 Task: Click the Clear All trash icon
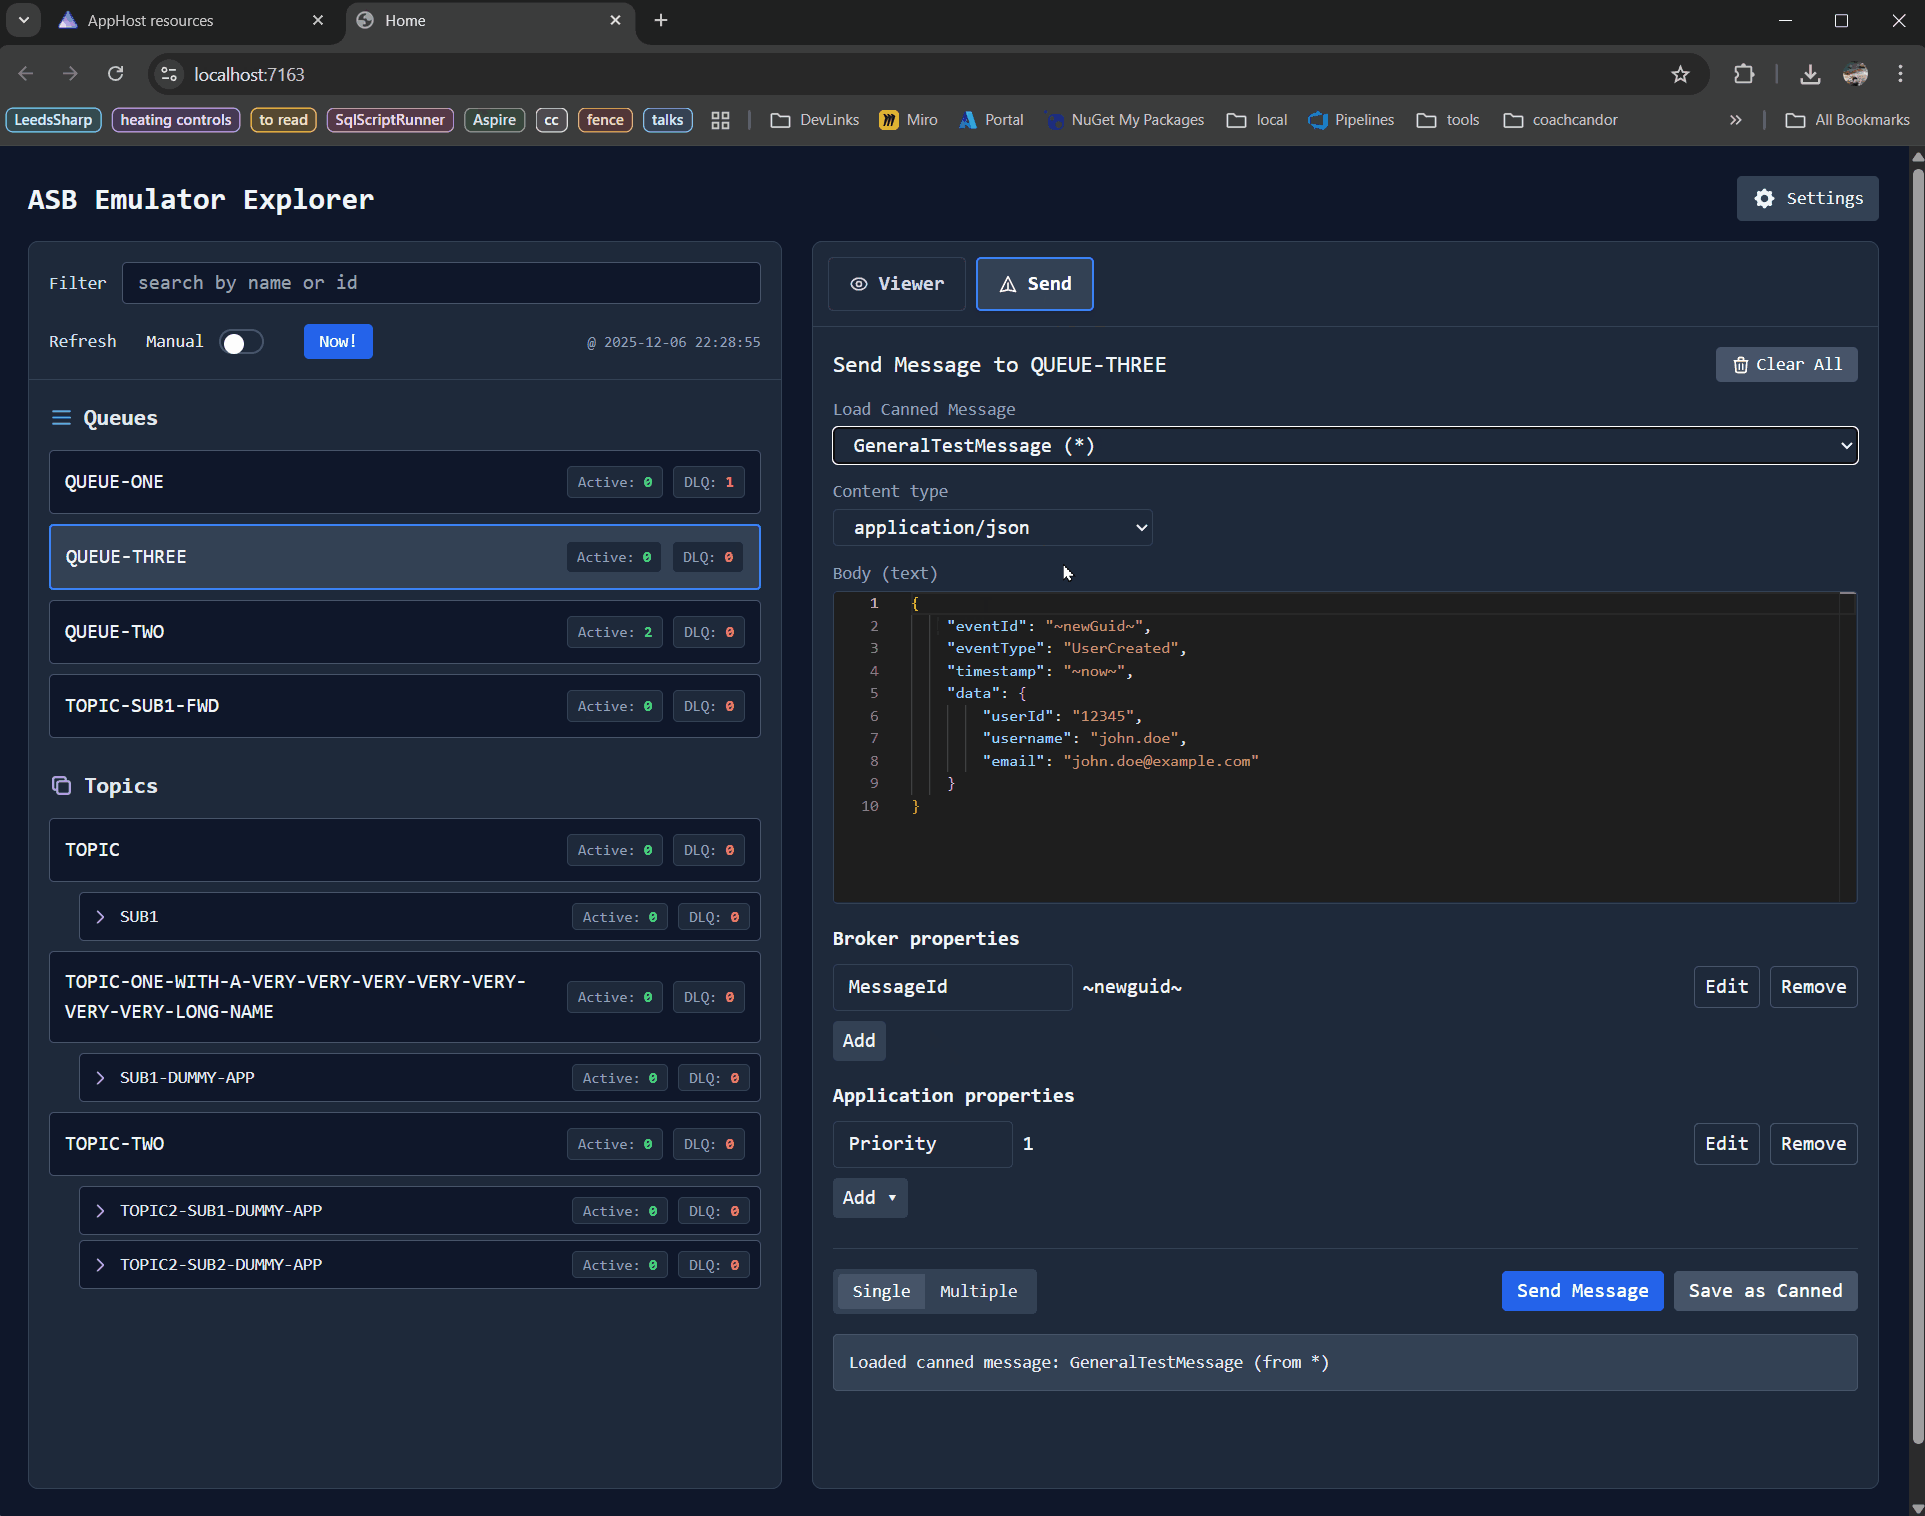1739,364
